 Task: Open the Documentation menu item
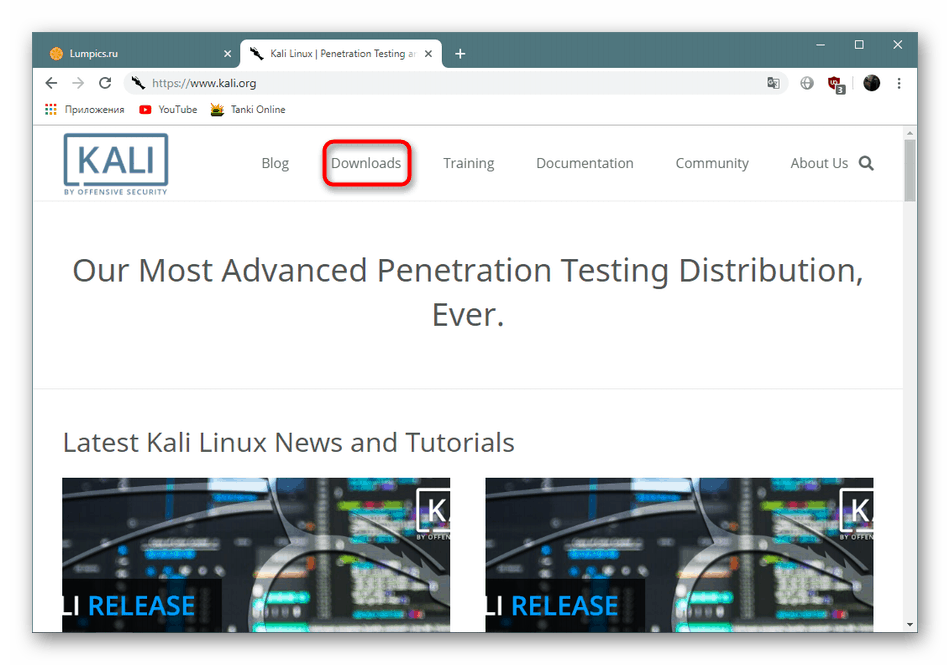pos(585,163)
